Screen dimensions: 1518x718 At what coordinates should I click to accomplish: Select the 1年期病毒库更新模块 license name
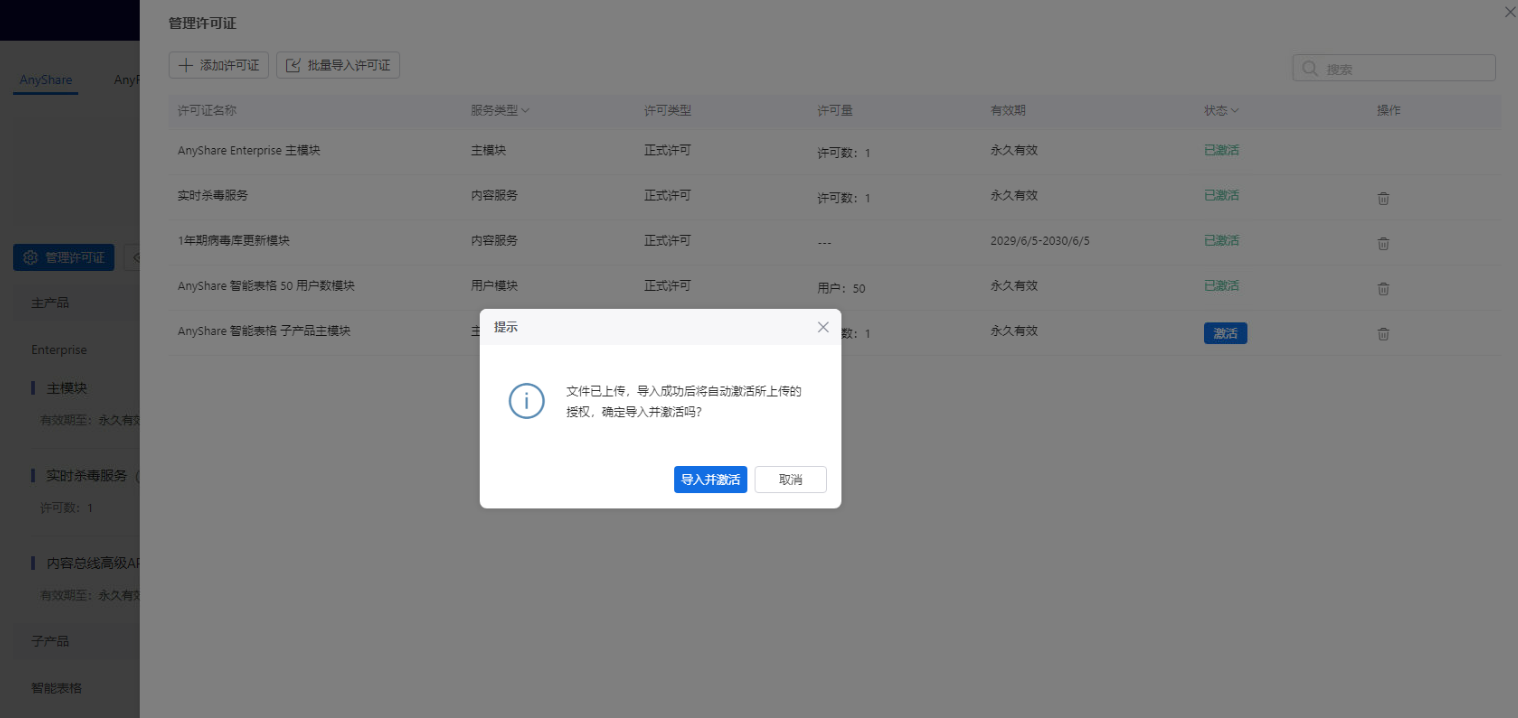[x=234, y=240]
